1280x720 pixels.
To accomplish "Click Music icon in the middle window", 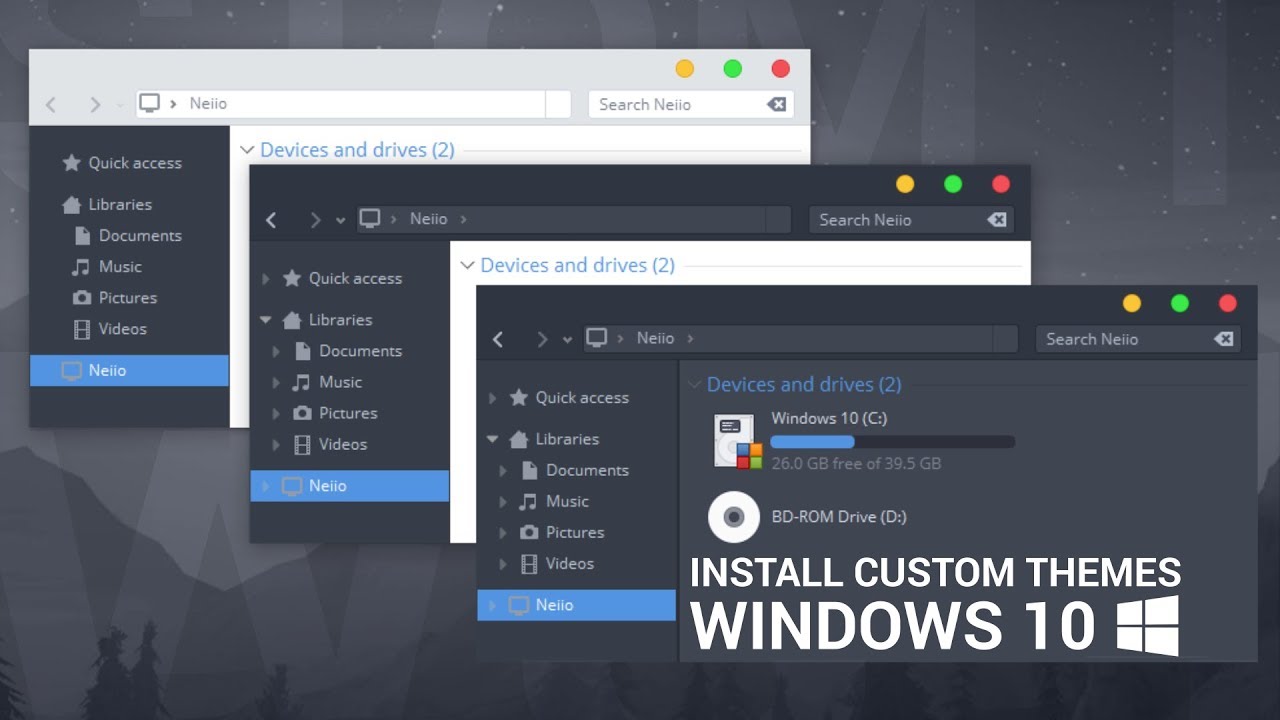I will (x=302, y=382).
